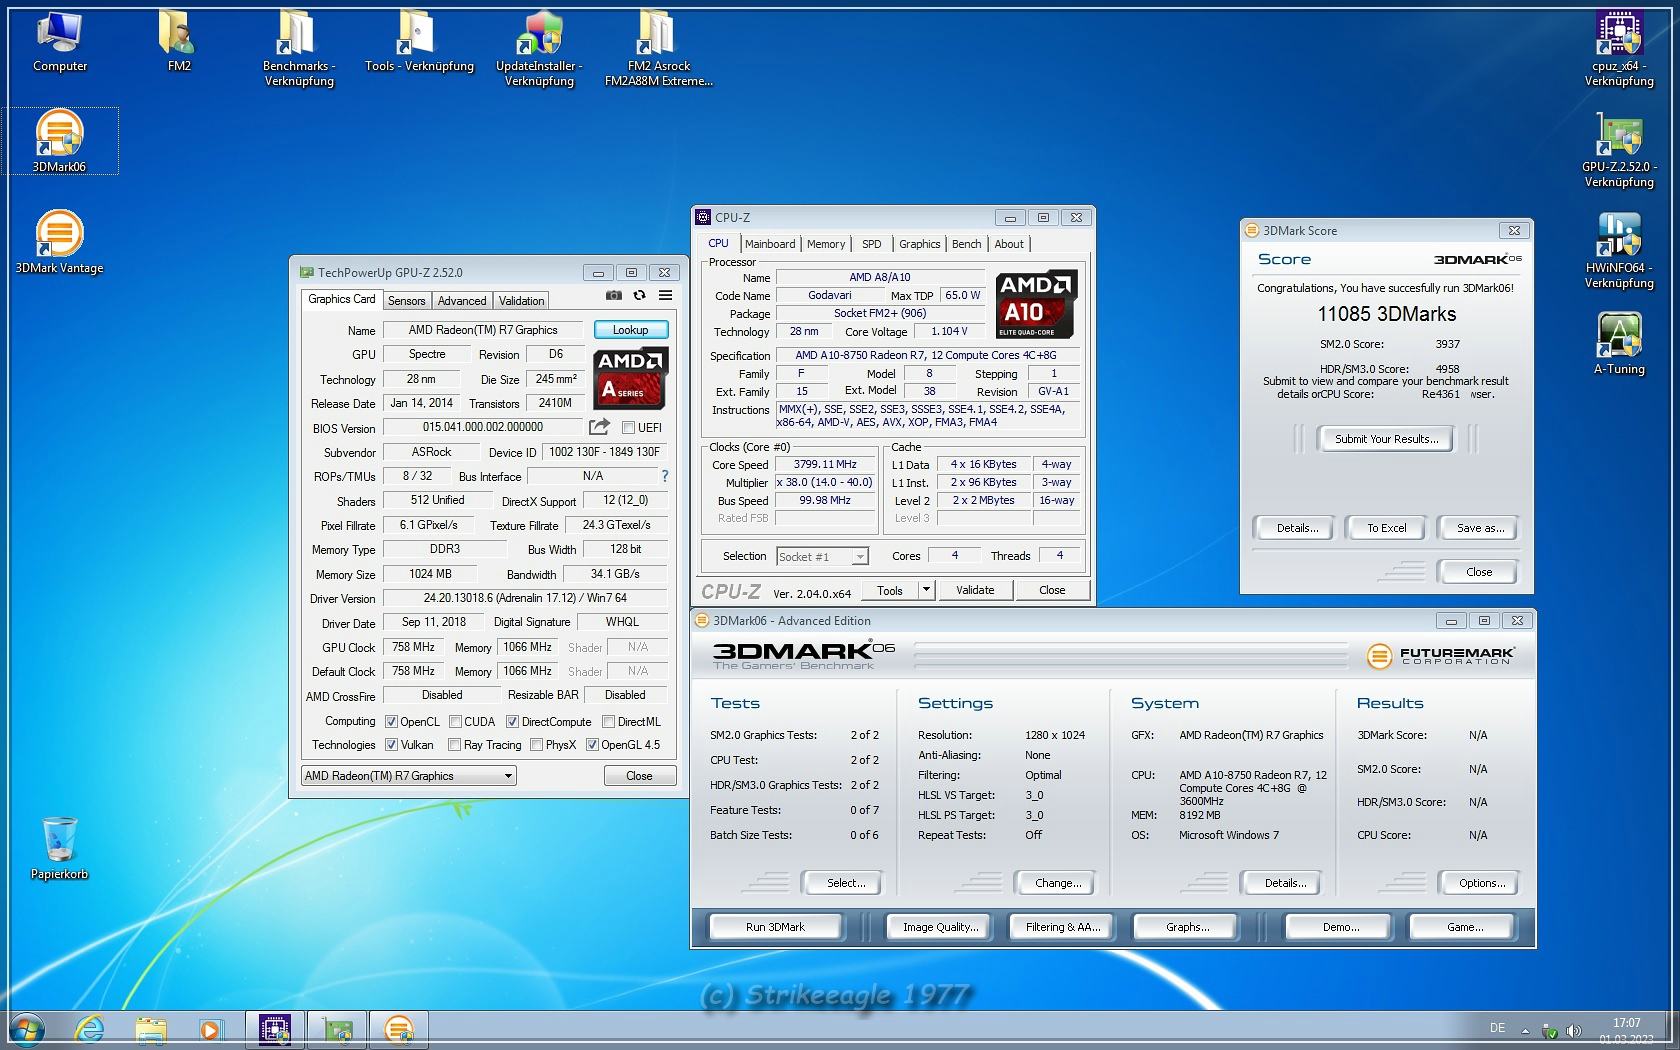The height and width of the screenshot is (1050, 1680).
Task: Open Image Quality button in 3DMark06
Action: pyautogui.click(x=940, y=927)
